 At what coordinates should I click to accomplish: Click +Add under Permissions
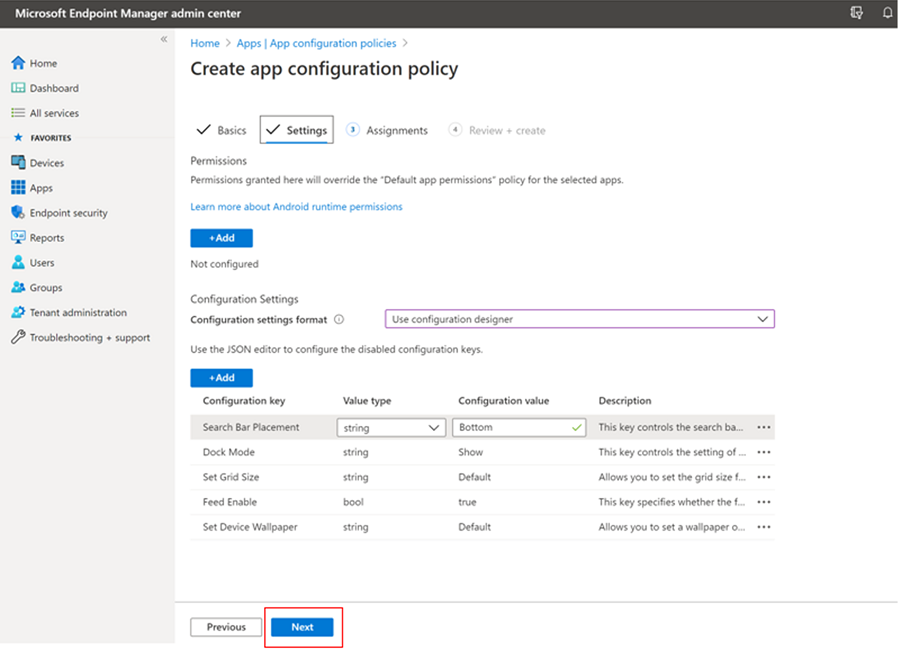pos(222,238)
